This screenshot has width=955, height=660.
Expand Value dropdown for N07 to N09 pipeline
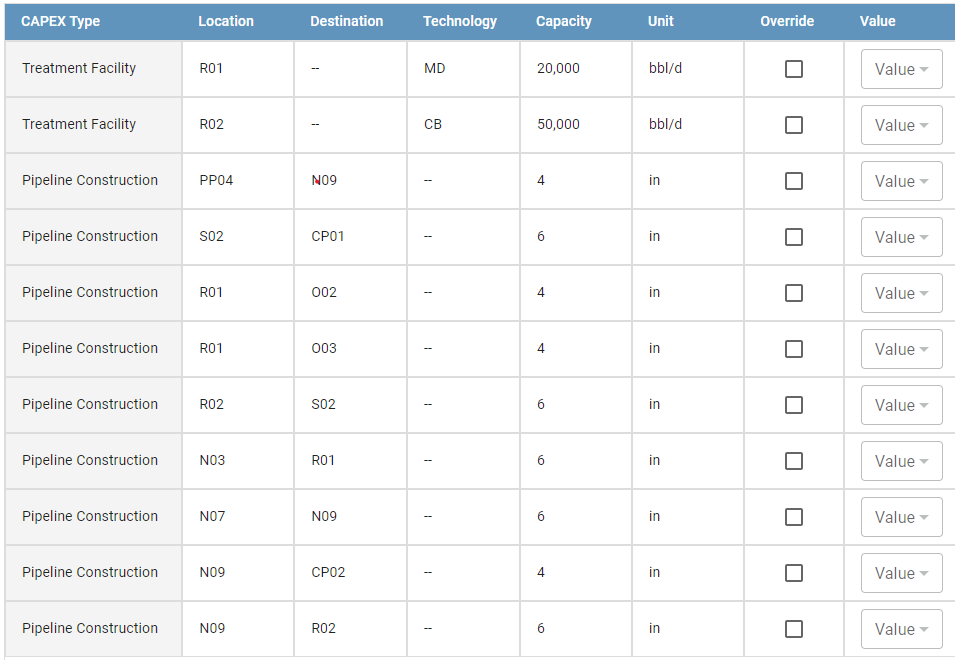(x=901, y=517)
